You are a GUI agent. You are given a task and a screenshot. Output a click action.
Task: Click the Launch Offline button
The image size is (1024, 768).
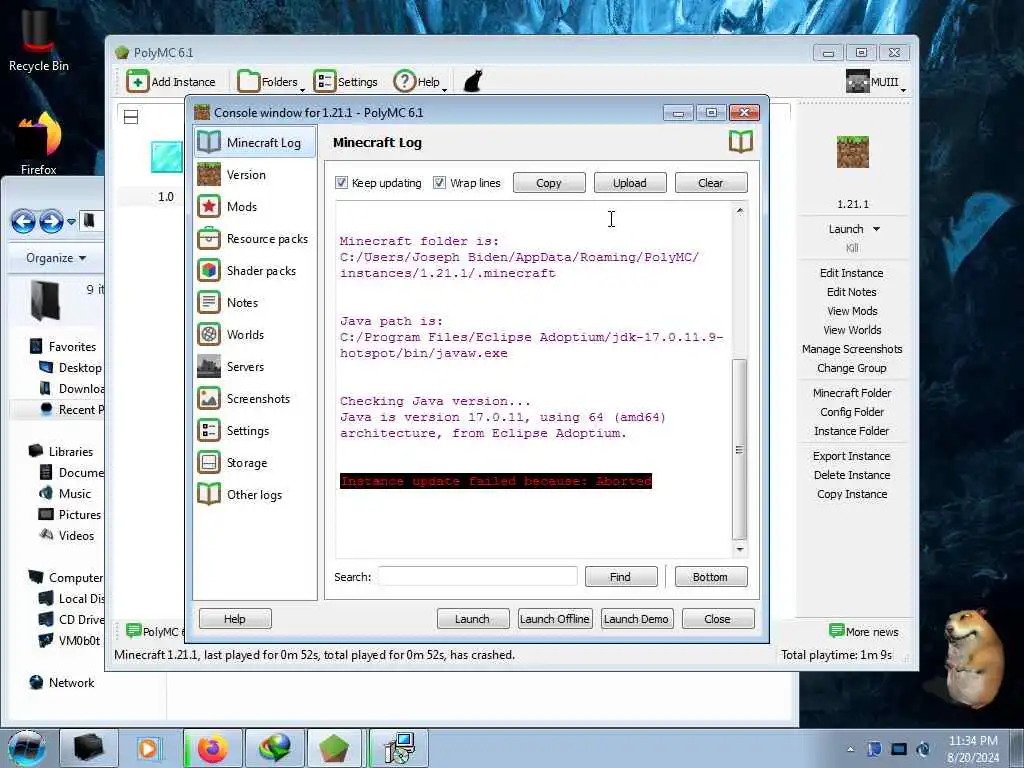point(555,618)
